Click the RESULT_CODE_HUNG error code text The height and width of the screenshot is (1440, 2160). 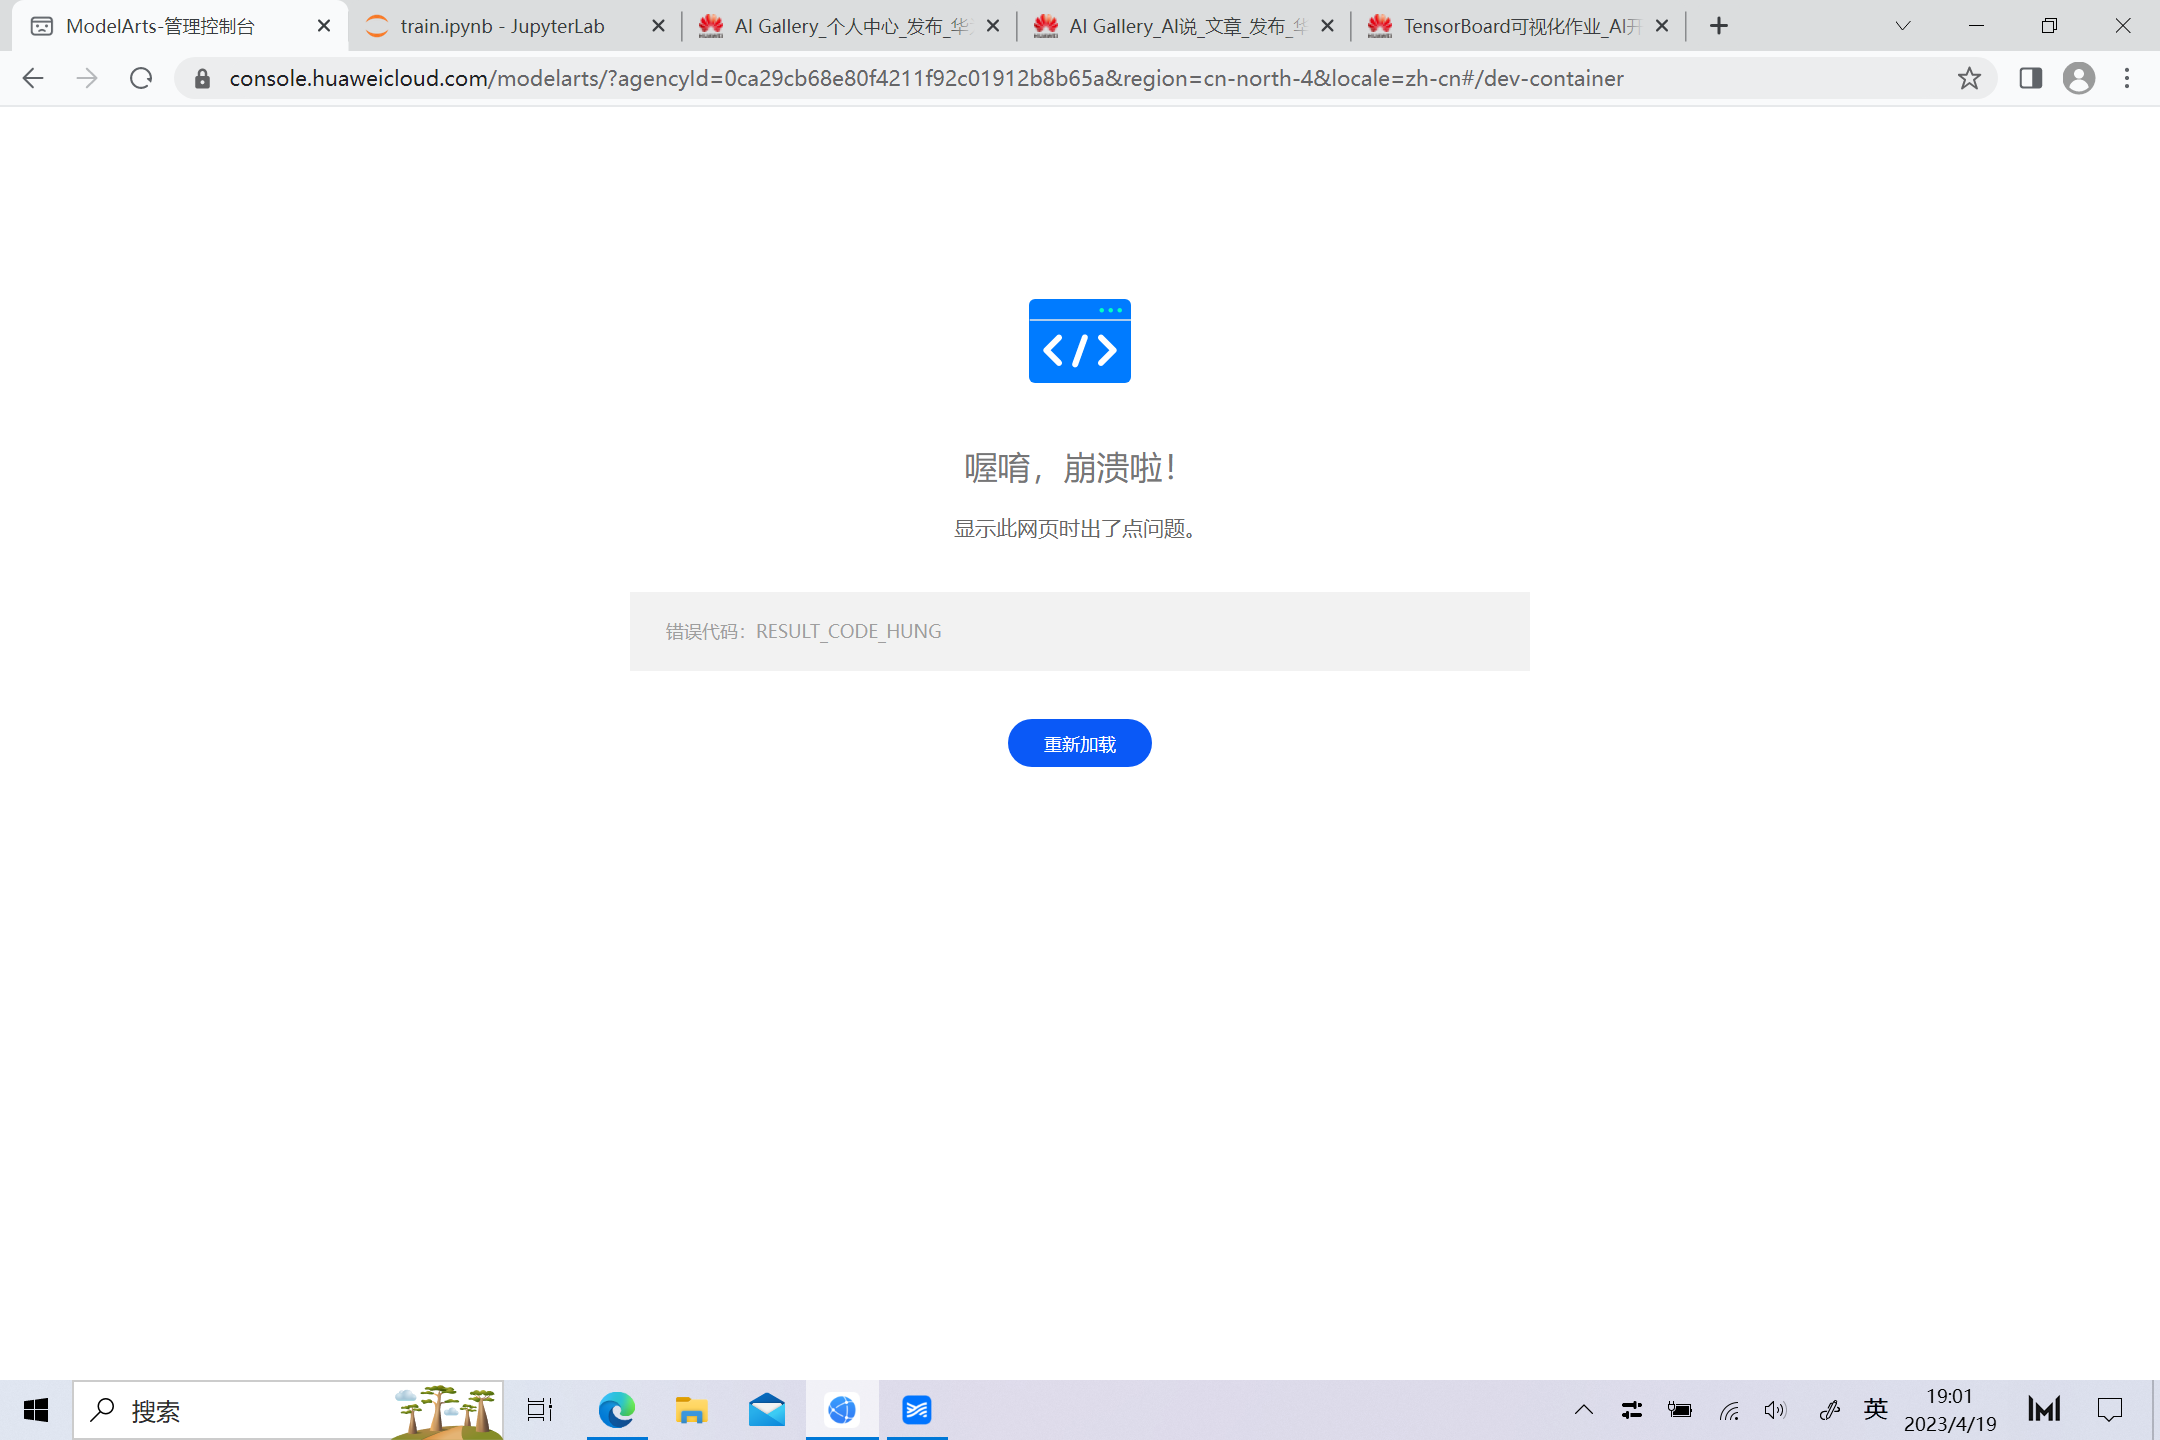pos(848,631)
